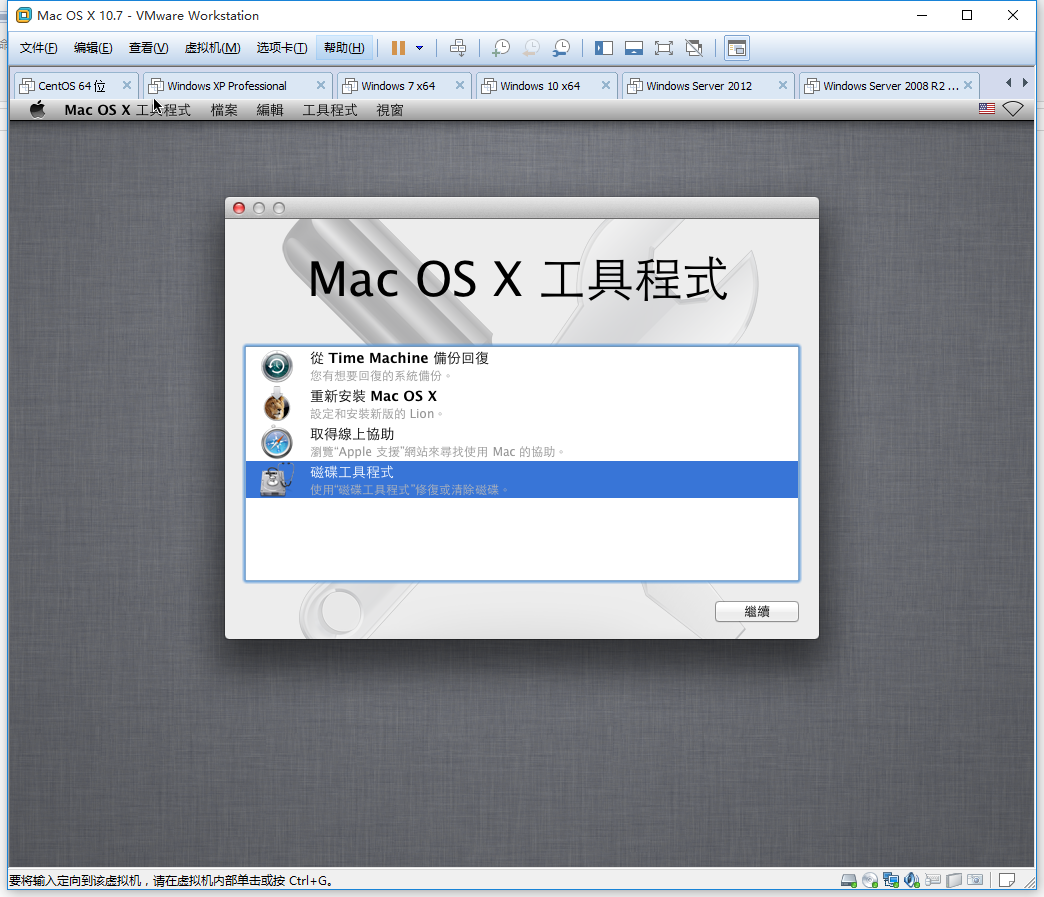Take a snapshot of this VM

[501, 48]
